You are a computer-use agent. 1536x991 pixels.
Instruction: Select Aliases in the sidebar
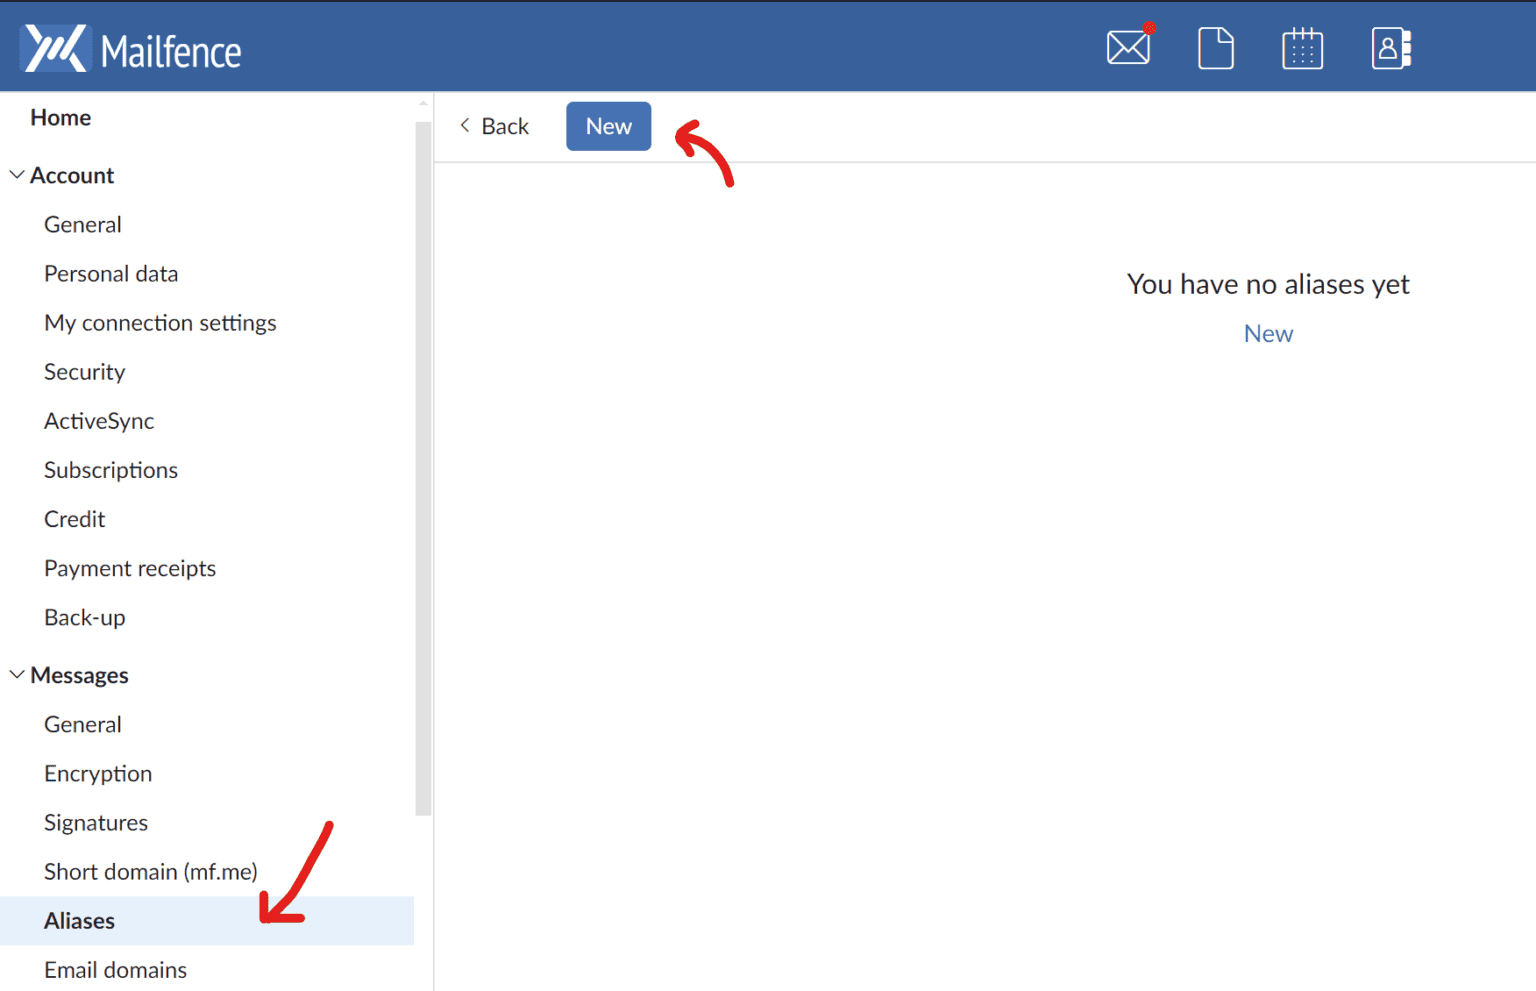[79, 920]
